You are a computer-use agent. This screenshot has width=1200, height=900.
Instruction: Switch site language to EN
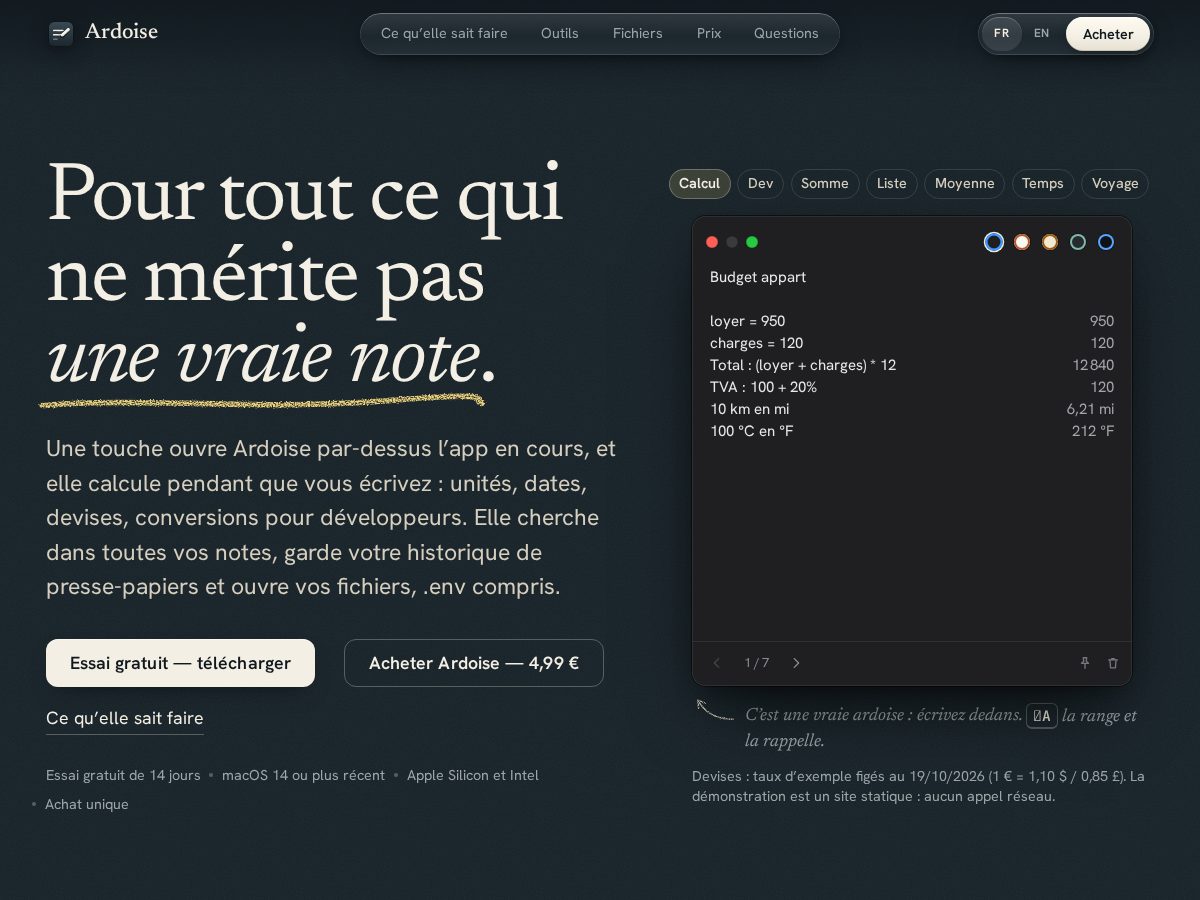[1042, 33]
